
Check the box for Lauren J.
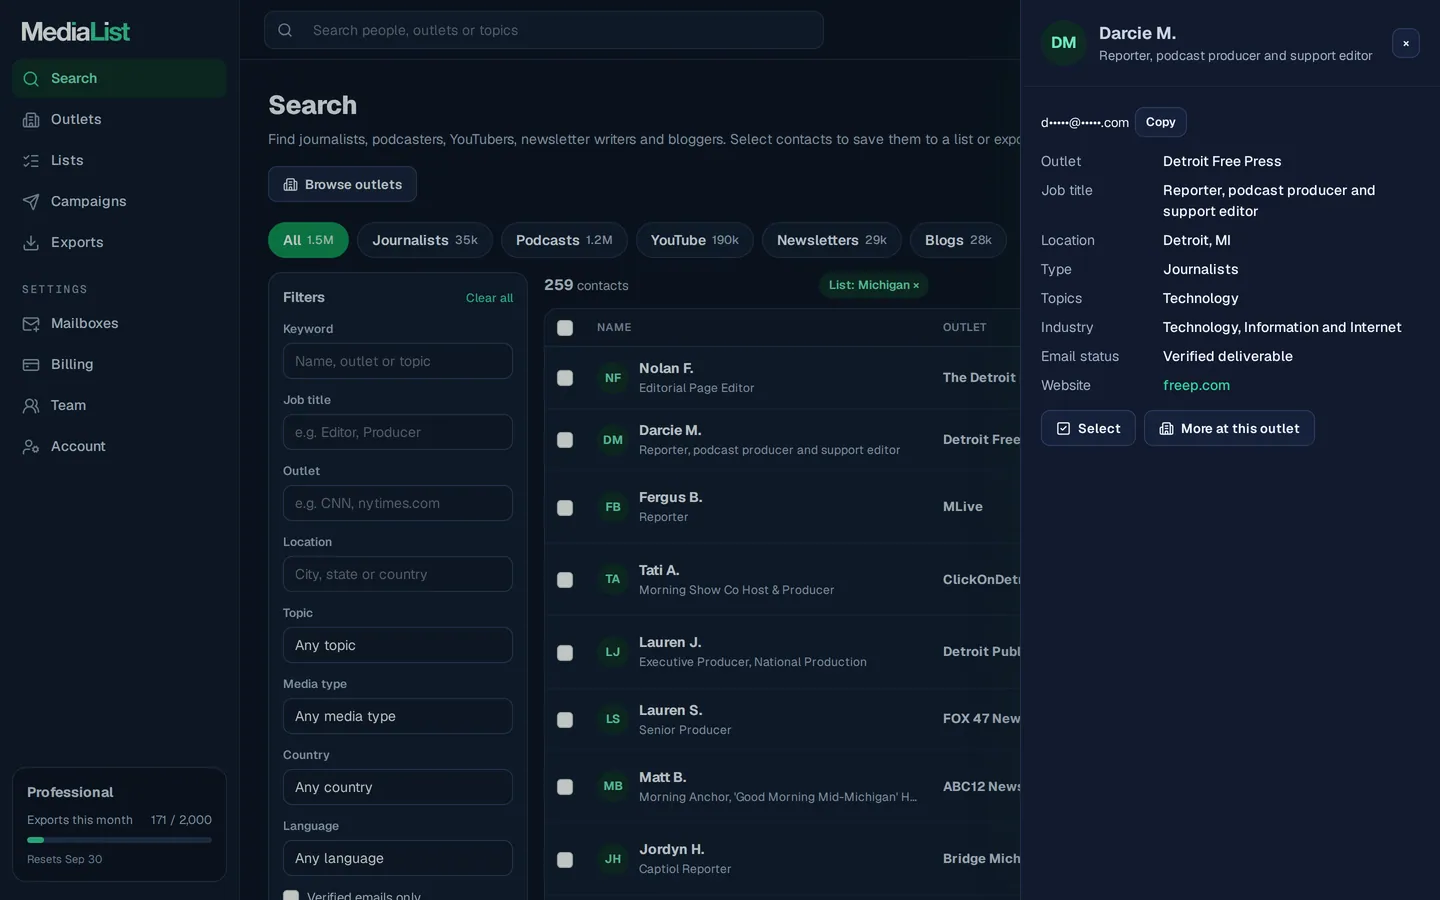(565, 653)
